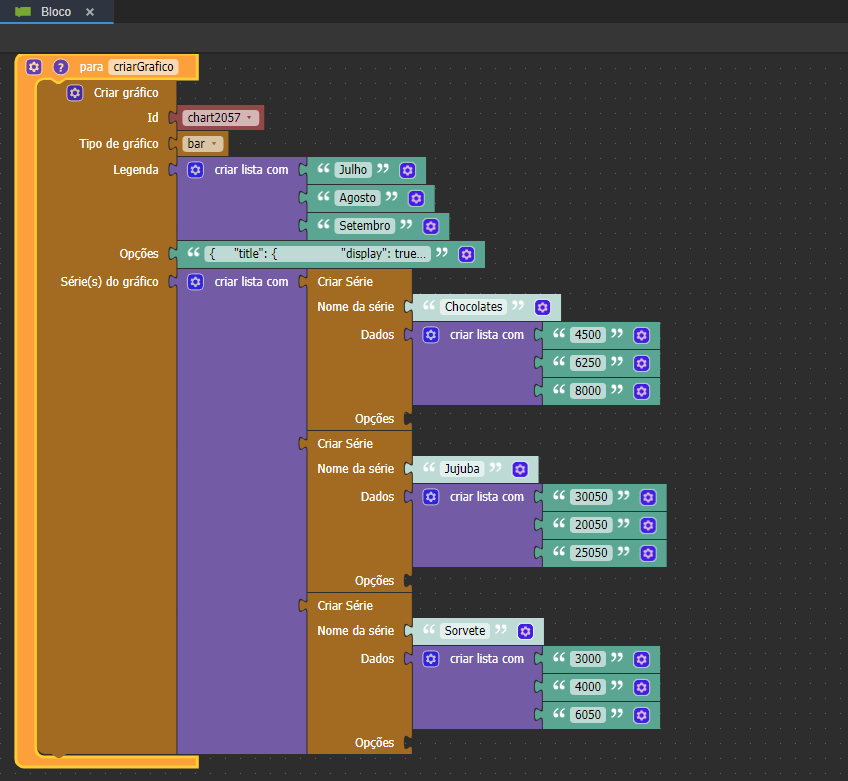This screenshot has width=848, height=781.
Task: Select the Criar gráfico block label
Action: (126, 93)
